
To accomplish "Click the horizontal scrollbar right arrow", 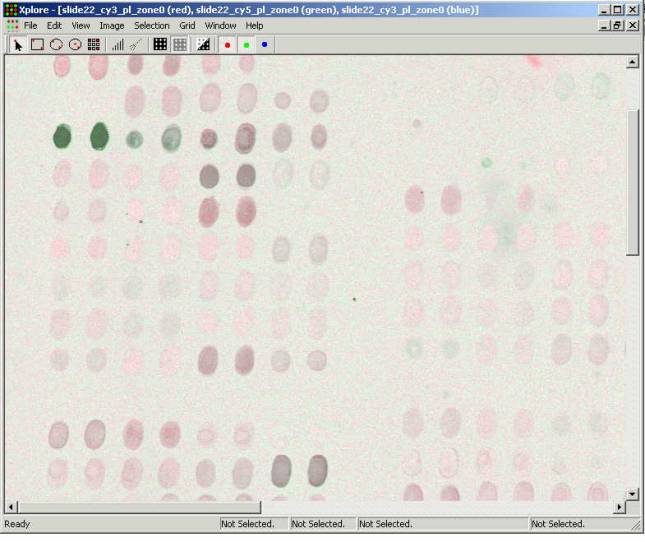I will tap(619, 507).
